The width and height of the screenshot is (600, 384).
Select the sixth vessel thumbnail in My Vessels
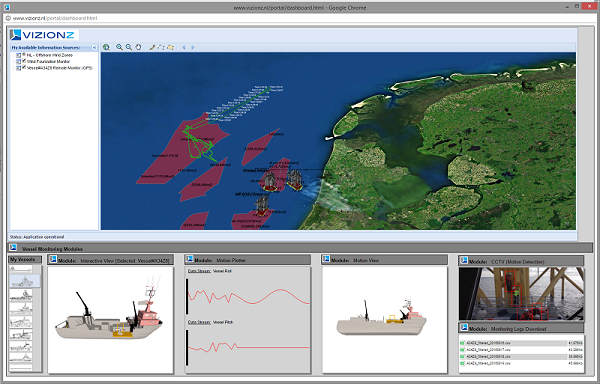[21, 335]
